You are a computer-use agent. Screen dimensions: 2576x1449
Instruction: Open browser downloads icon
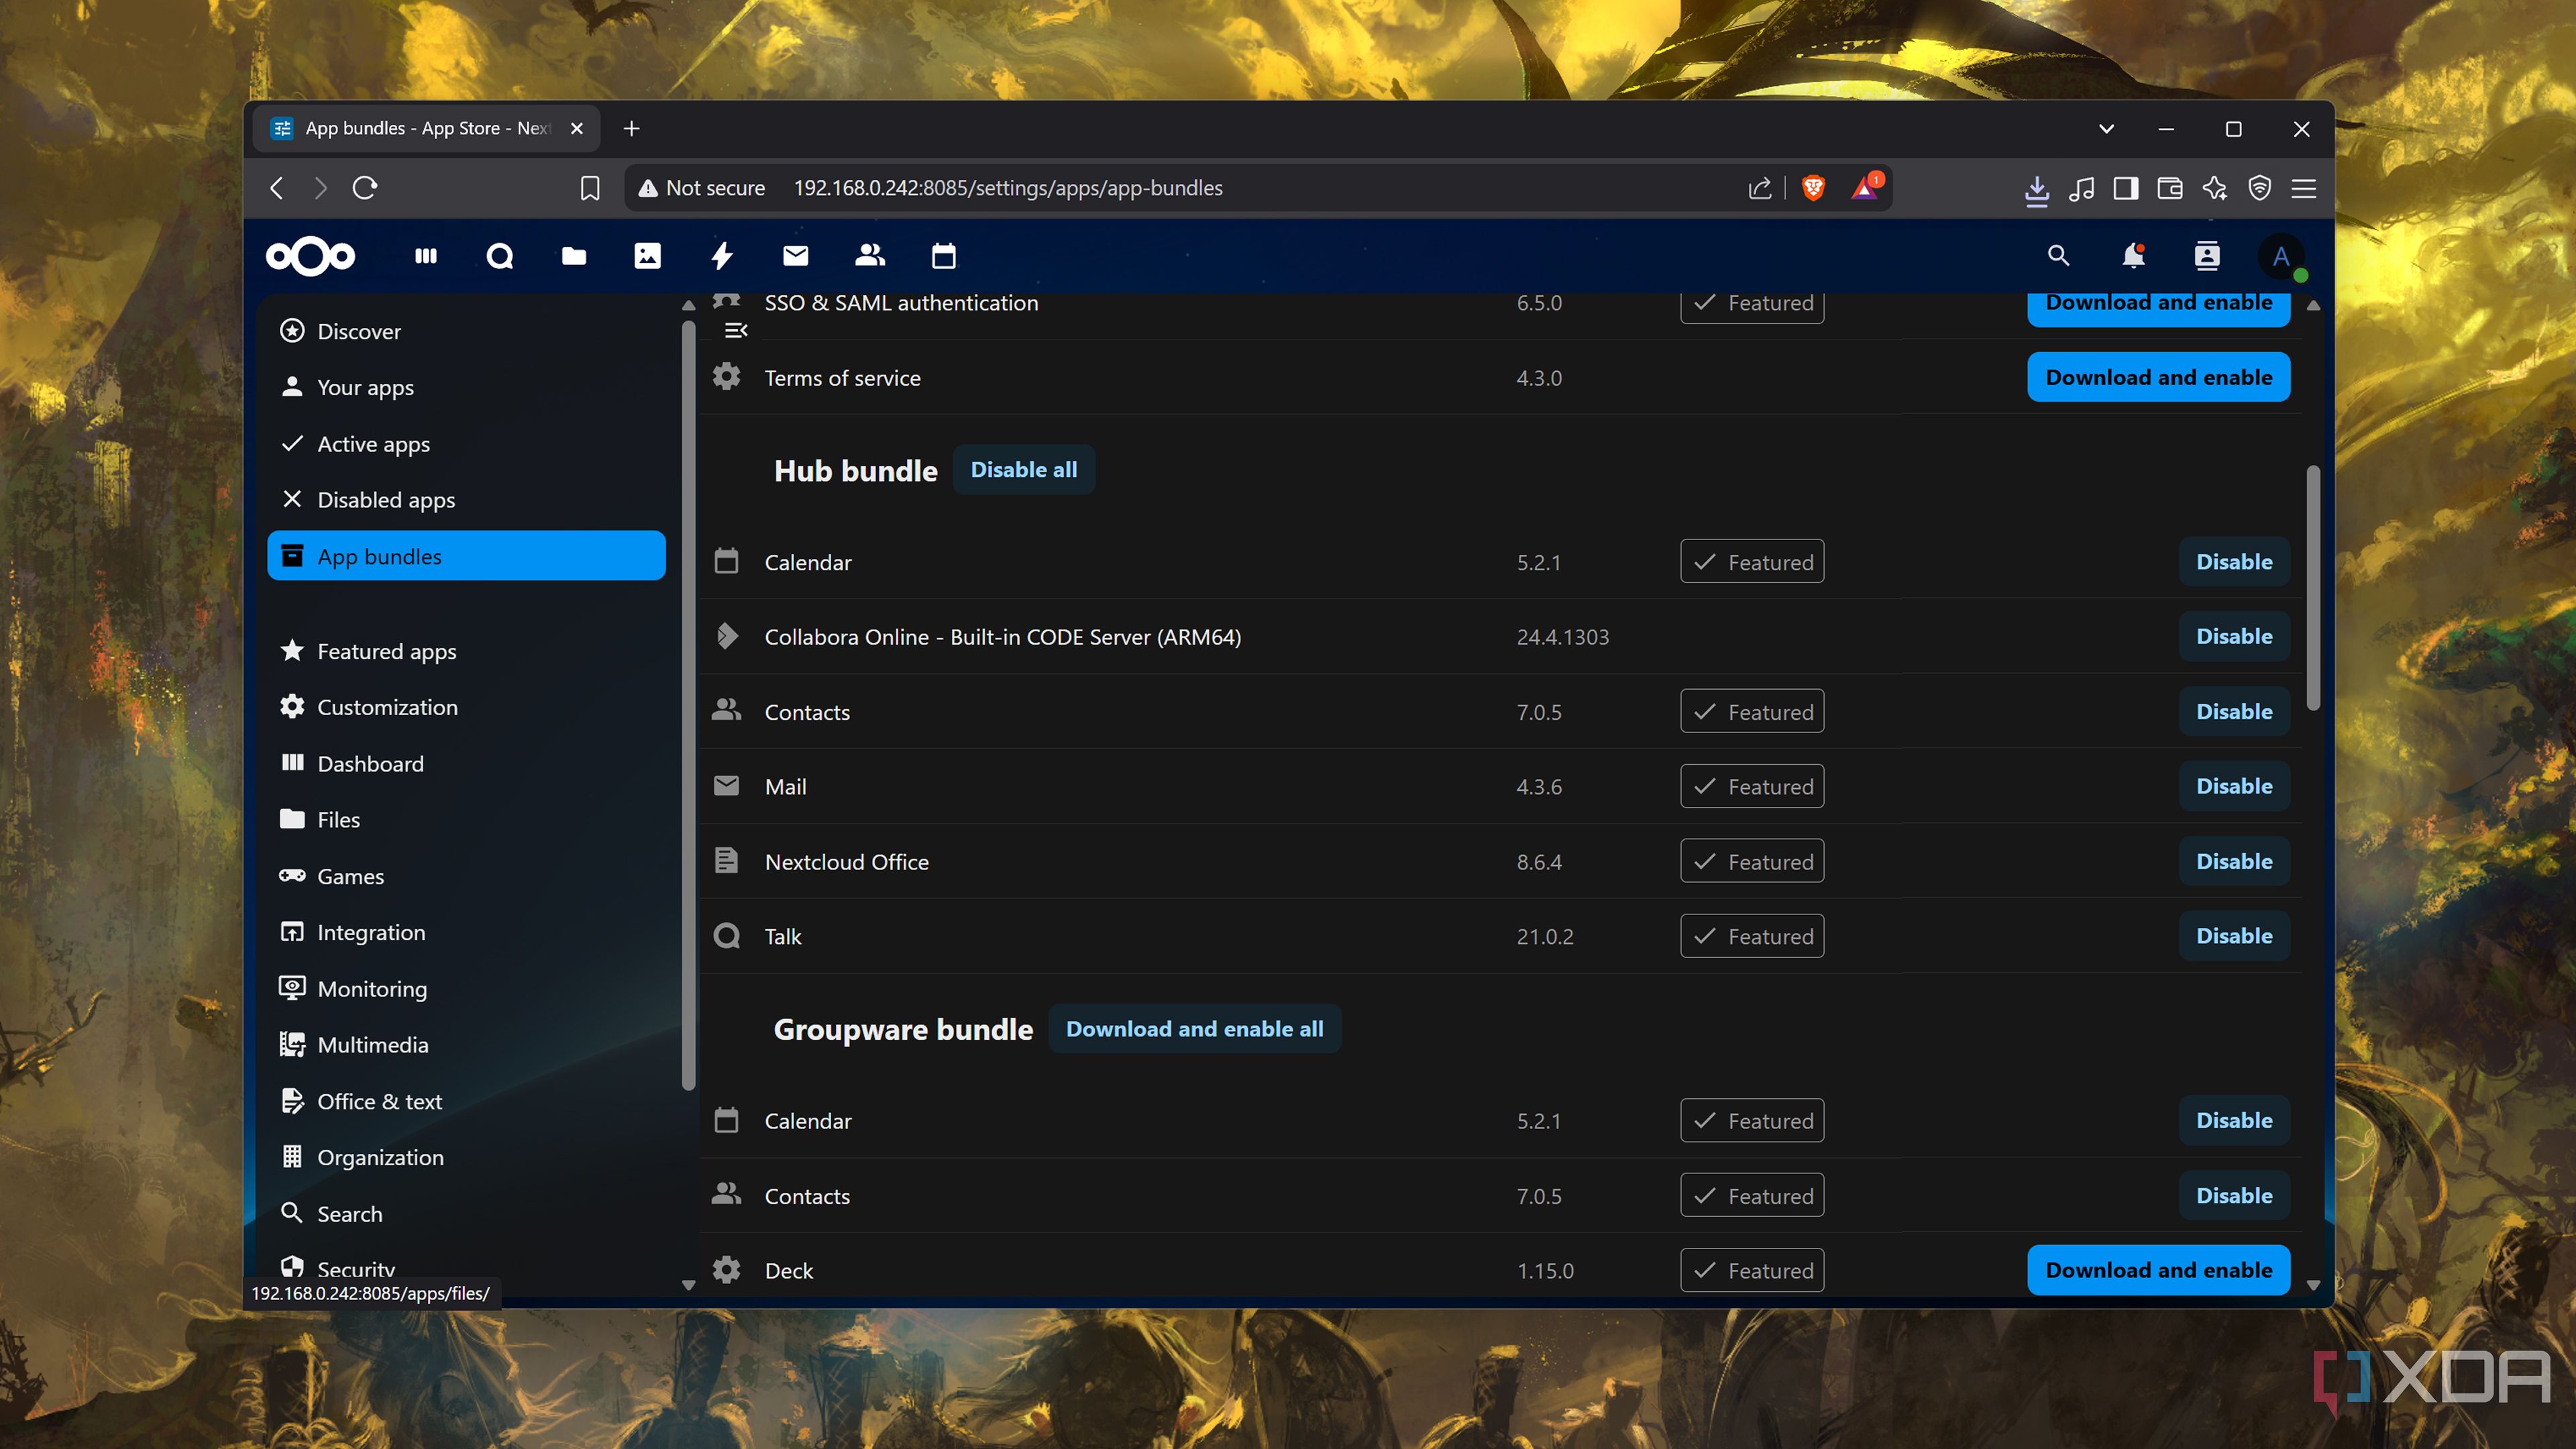tap(2037, 189)
